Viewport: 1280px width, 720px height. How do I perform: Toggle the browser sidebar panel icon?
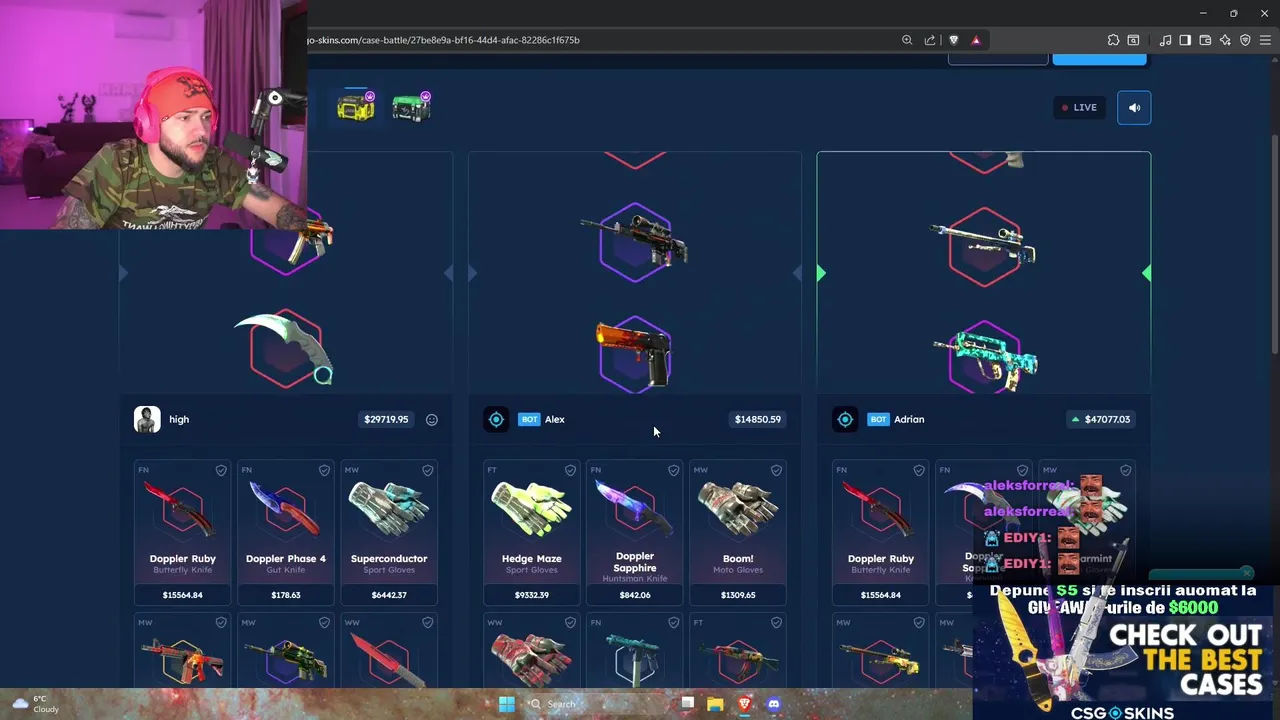click(x=1185, y=40)
